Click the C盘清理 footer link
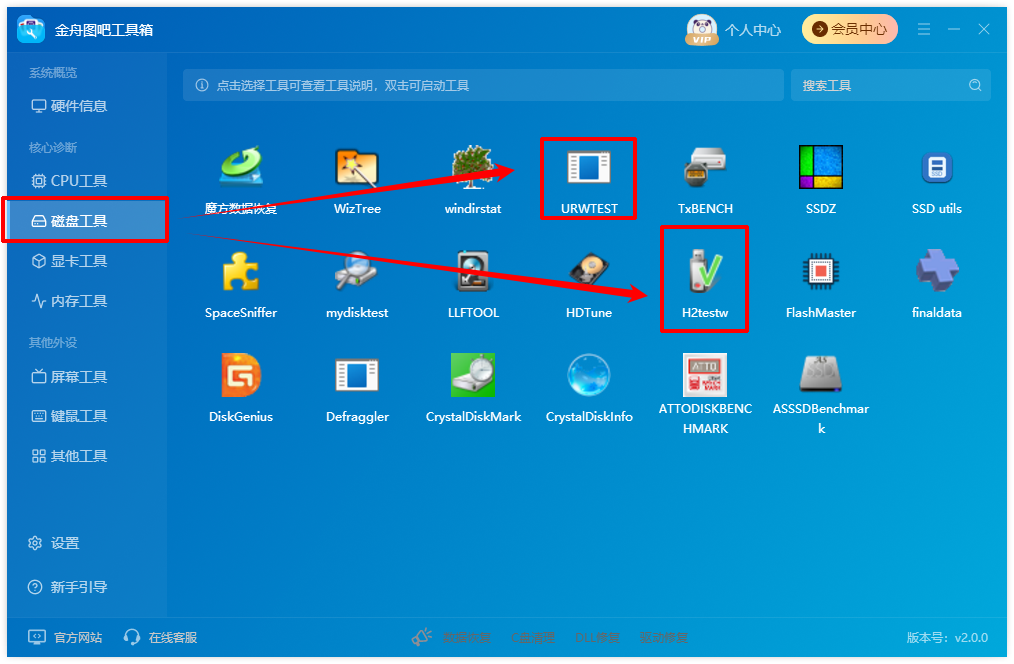The height and width of the screenshot is (664, 1014). pos(533,637)
